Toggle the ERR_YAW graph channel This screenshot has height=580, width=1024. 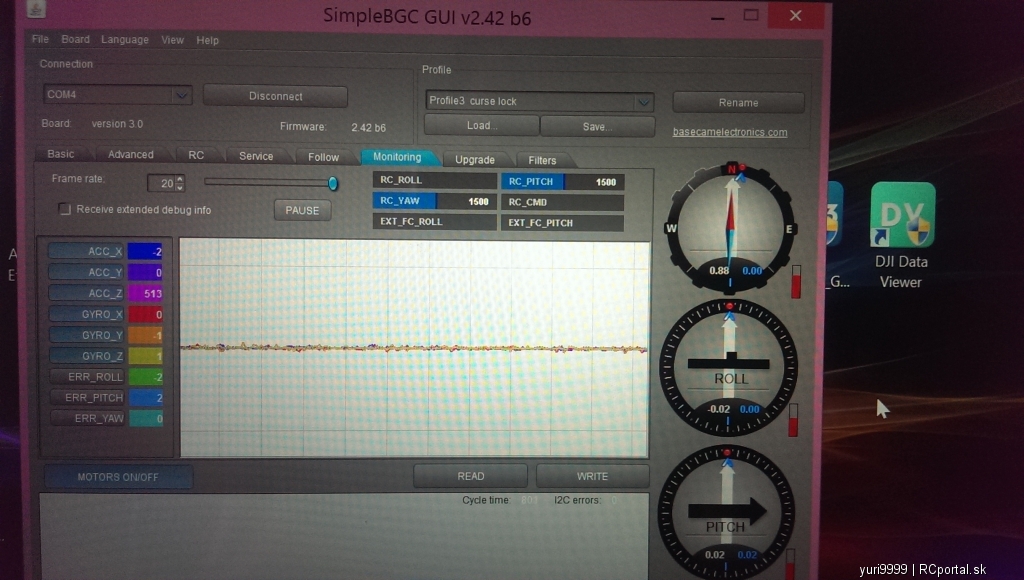coord(87,418)
